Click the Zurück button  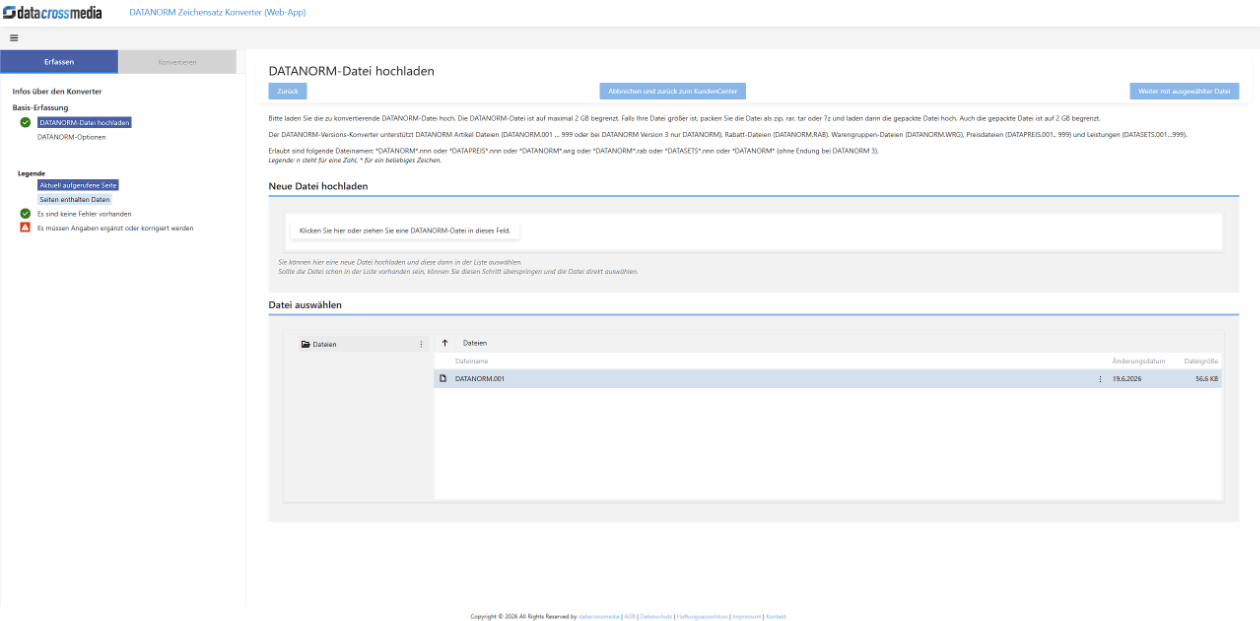(x=288, y=91)
